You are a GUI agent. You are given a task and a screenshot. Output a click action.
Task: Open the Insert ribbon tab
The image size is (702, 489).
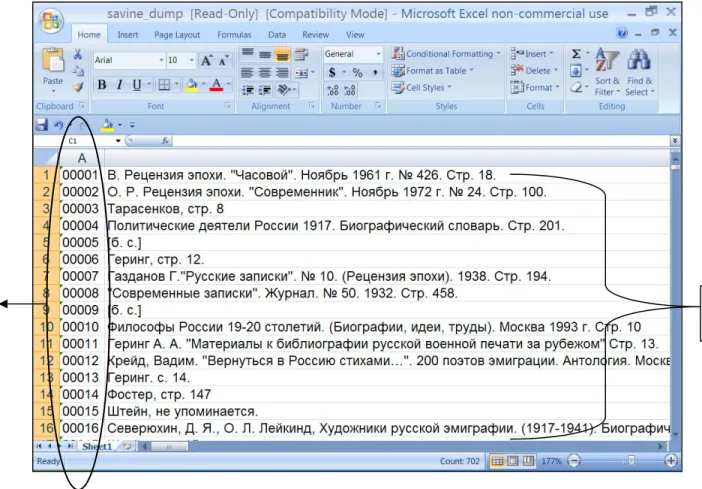(x=128, y=34)
